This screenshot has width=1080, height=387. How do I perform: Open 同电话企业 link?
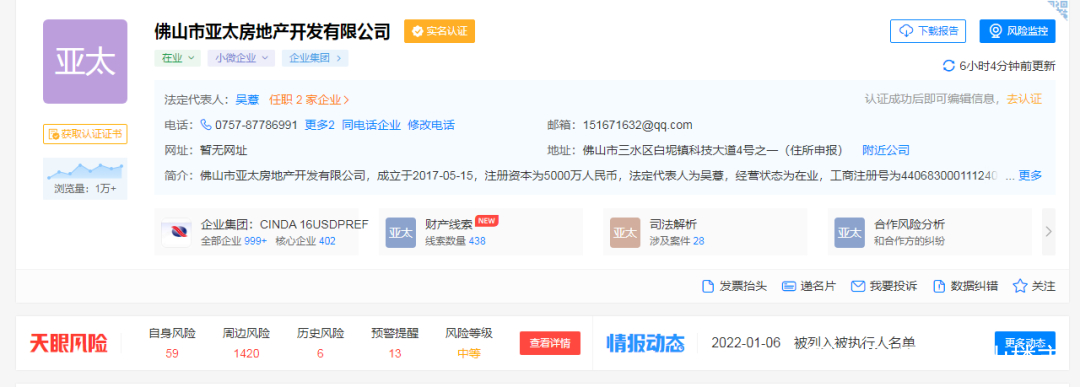(x=371, y=125)
